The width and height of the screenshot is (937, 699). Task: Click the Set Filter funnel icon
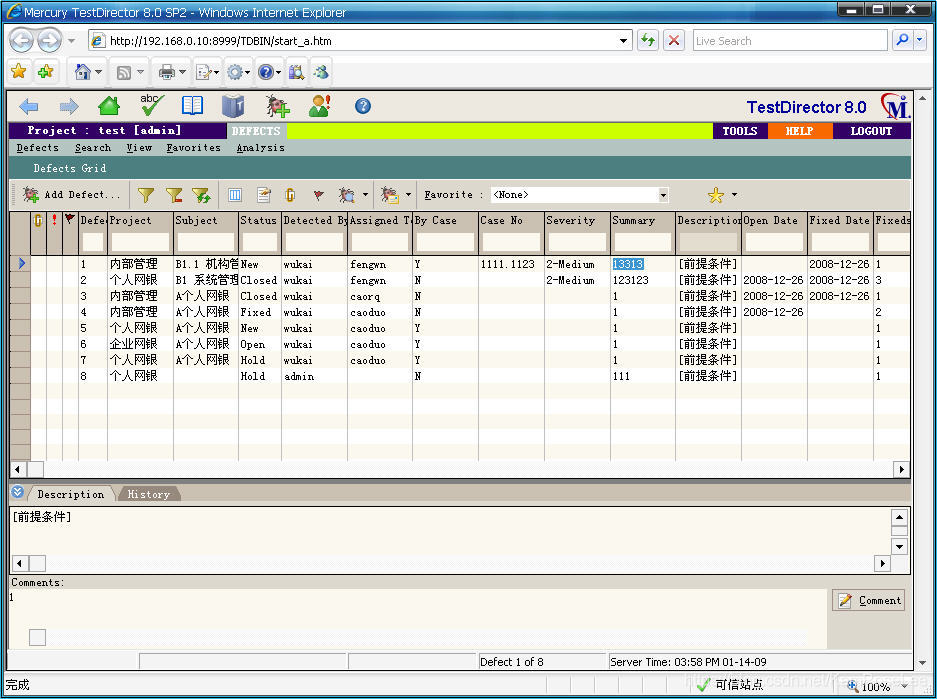coord(146,195)
